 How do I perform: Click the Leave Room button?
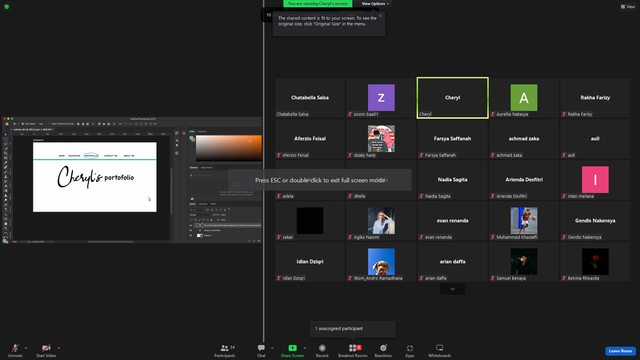point(620,351)
